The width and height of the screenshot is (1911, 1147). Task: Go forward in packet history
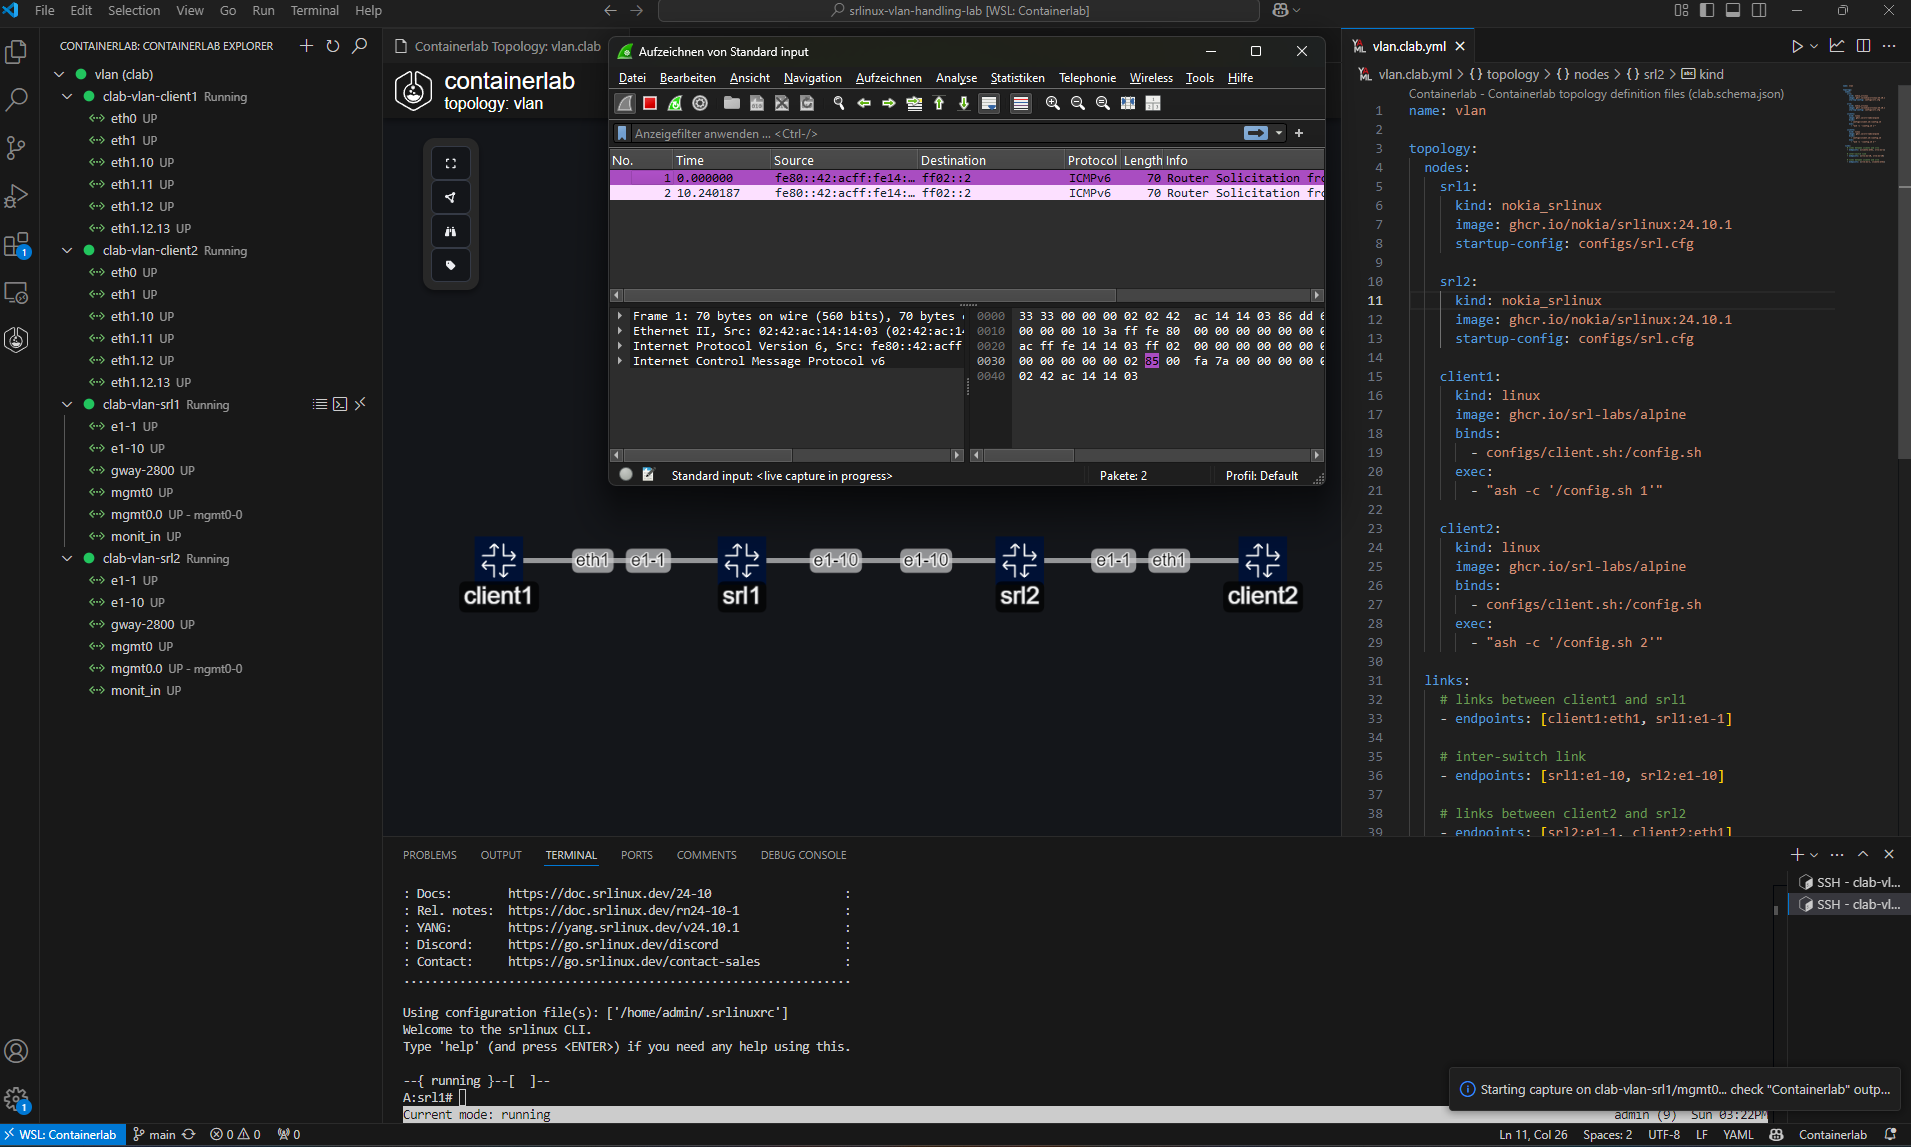pyautogui.click(x=889, y=103)
